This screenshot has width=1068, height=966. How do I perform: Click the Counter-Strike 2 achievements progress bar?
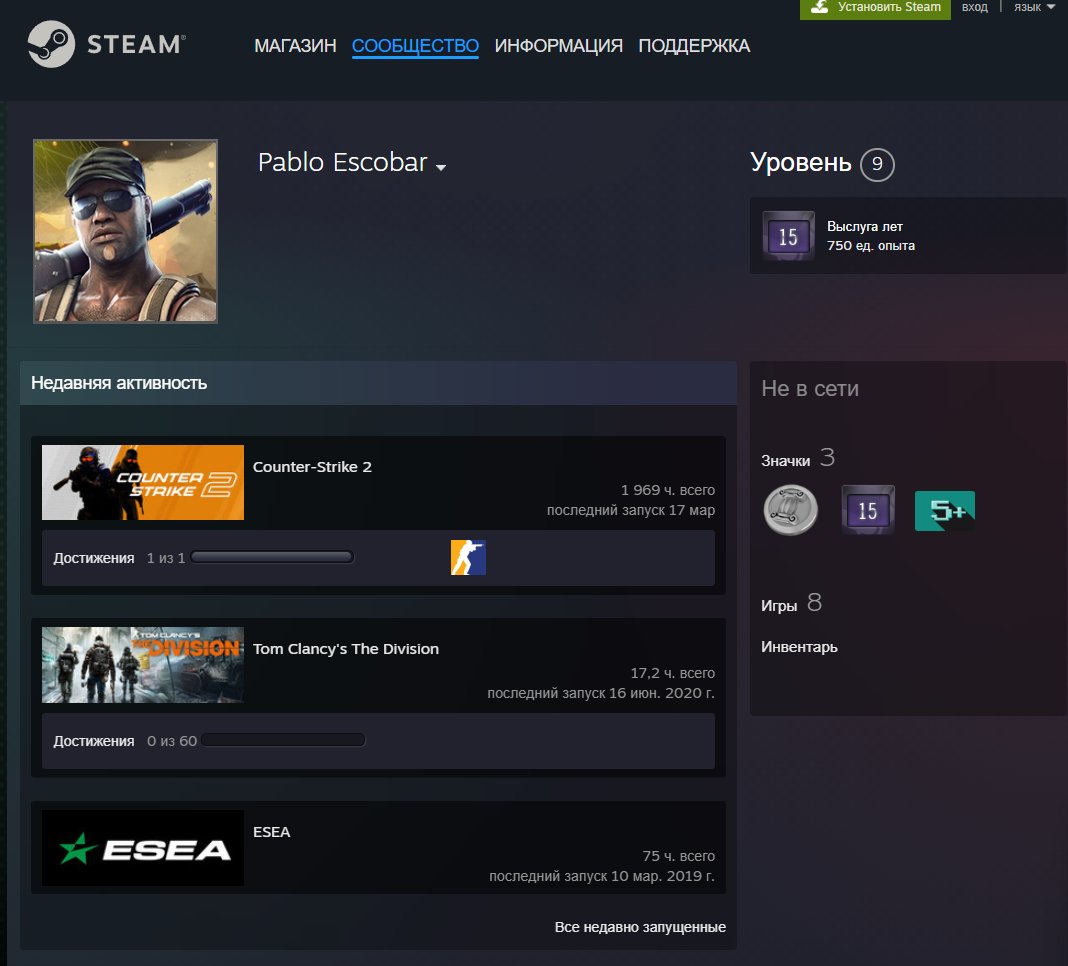point(272,557)
